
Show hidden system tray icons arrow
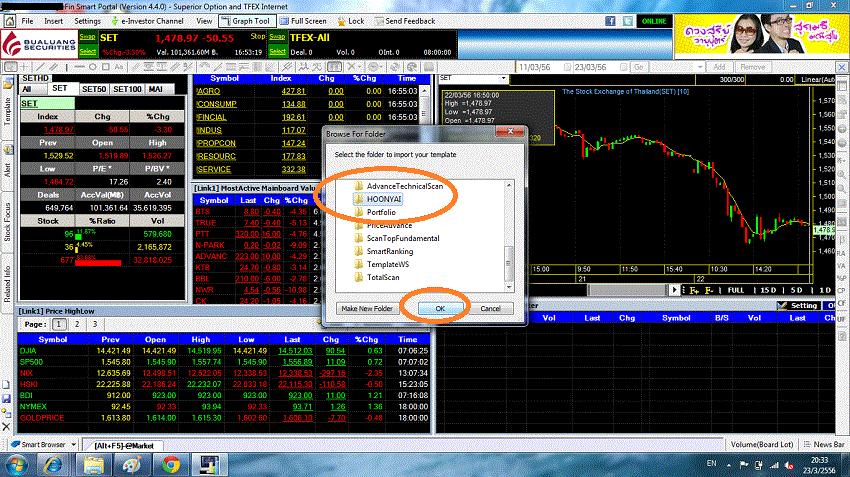pos(729,465)
